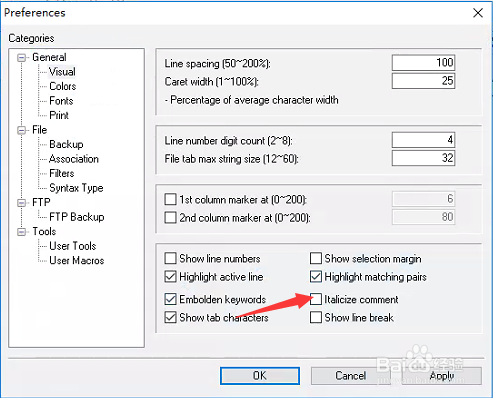
Task: Select the FTP tree label
Action: click(41, 202)
